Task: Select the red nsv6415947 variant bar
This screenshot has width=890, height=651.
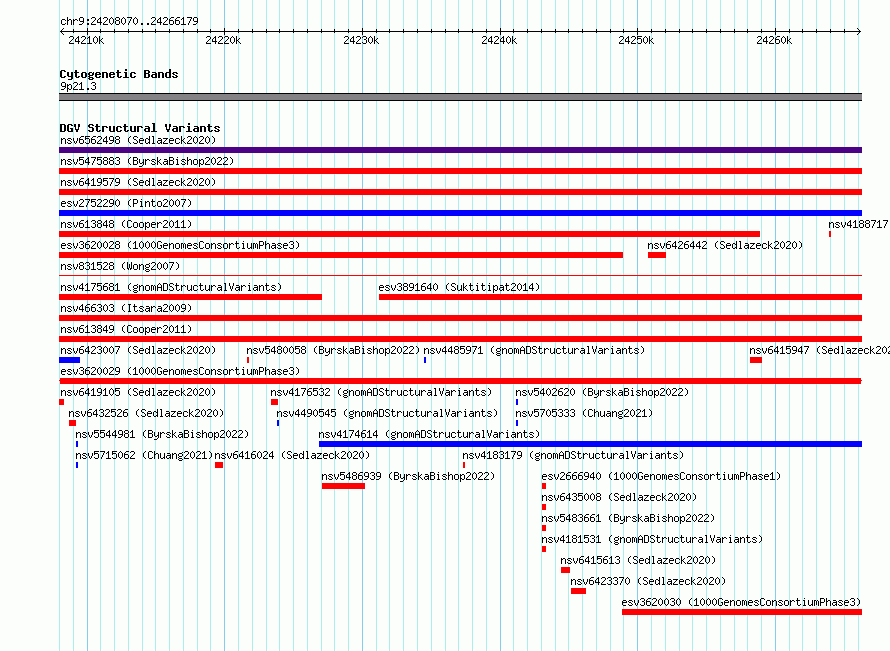Action: pyautogui.click(x=755, y=360)
